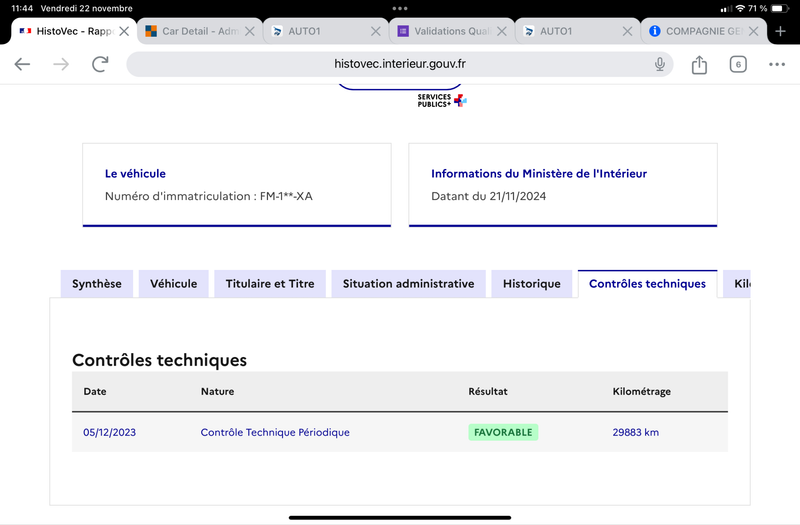Screen dimensions: 800x525
Task: Tap the three dots multitasking indicator
Action: click(399, 8)
